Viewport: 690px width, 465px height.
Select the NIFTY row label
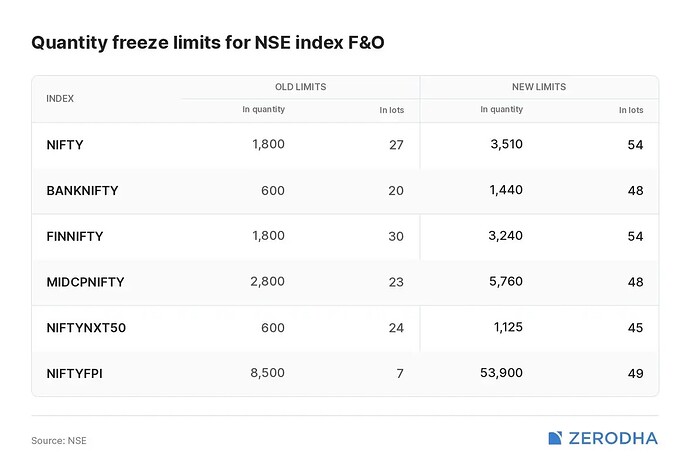pos(65,145)
